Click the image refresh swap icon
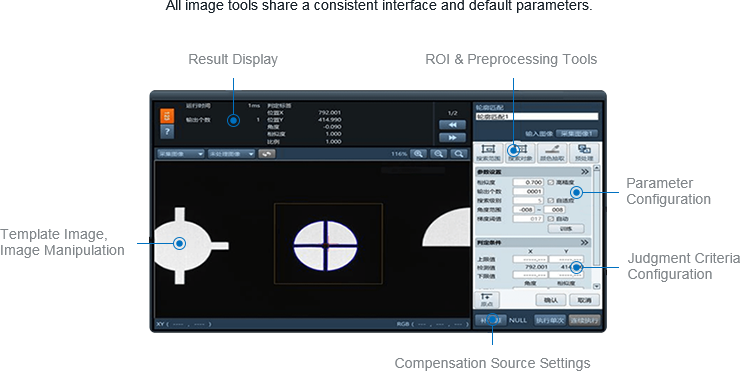Image resolution: width=741 pixels, height=371 pixels. (267, 154)
